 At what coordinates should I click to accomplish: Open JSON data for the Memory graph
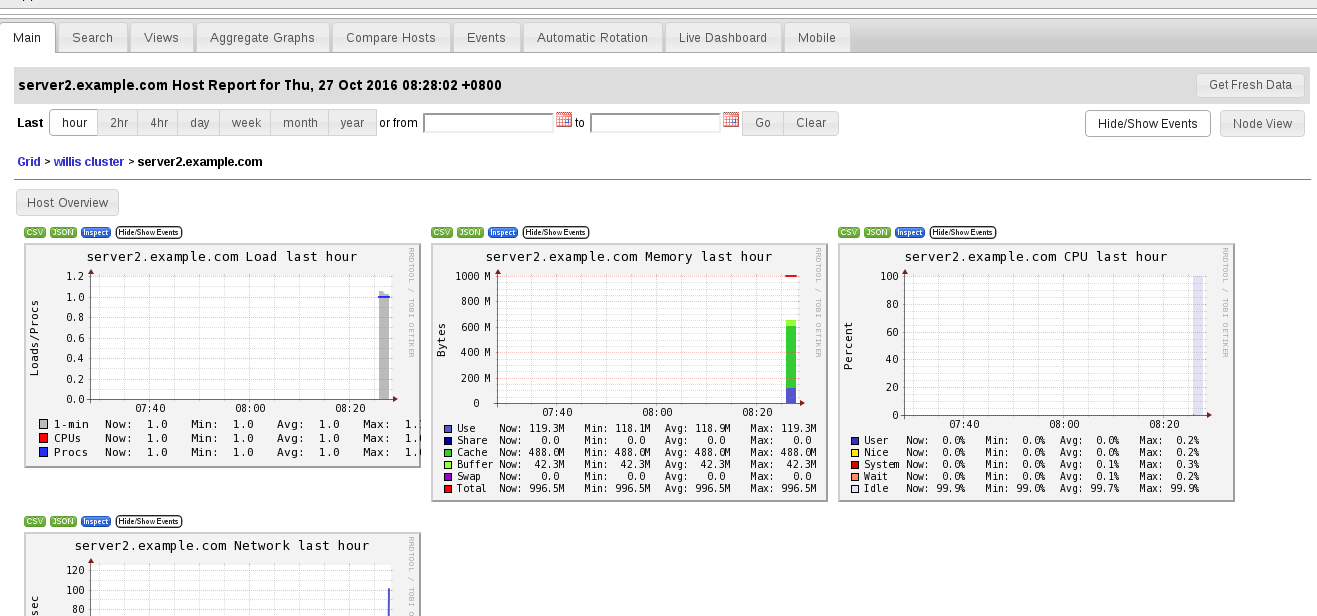(x=471, y=232)
